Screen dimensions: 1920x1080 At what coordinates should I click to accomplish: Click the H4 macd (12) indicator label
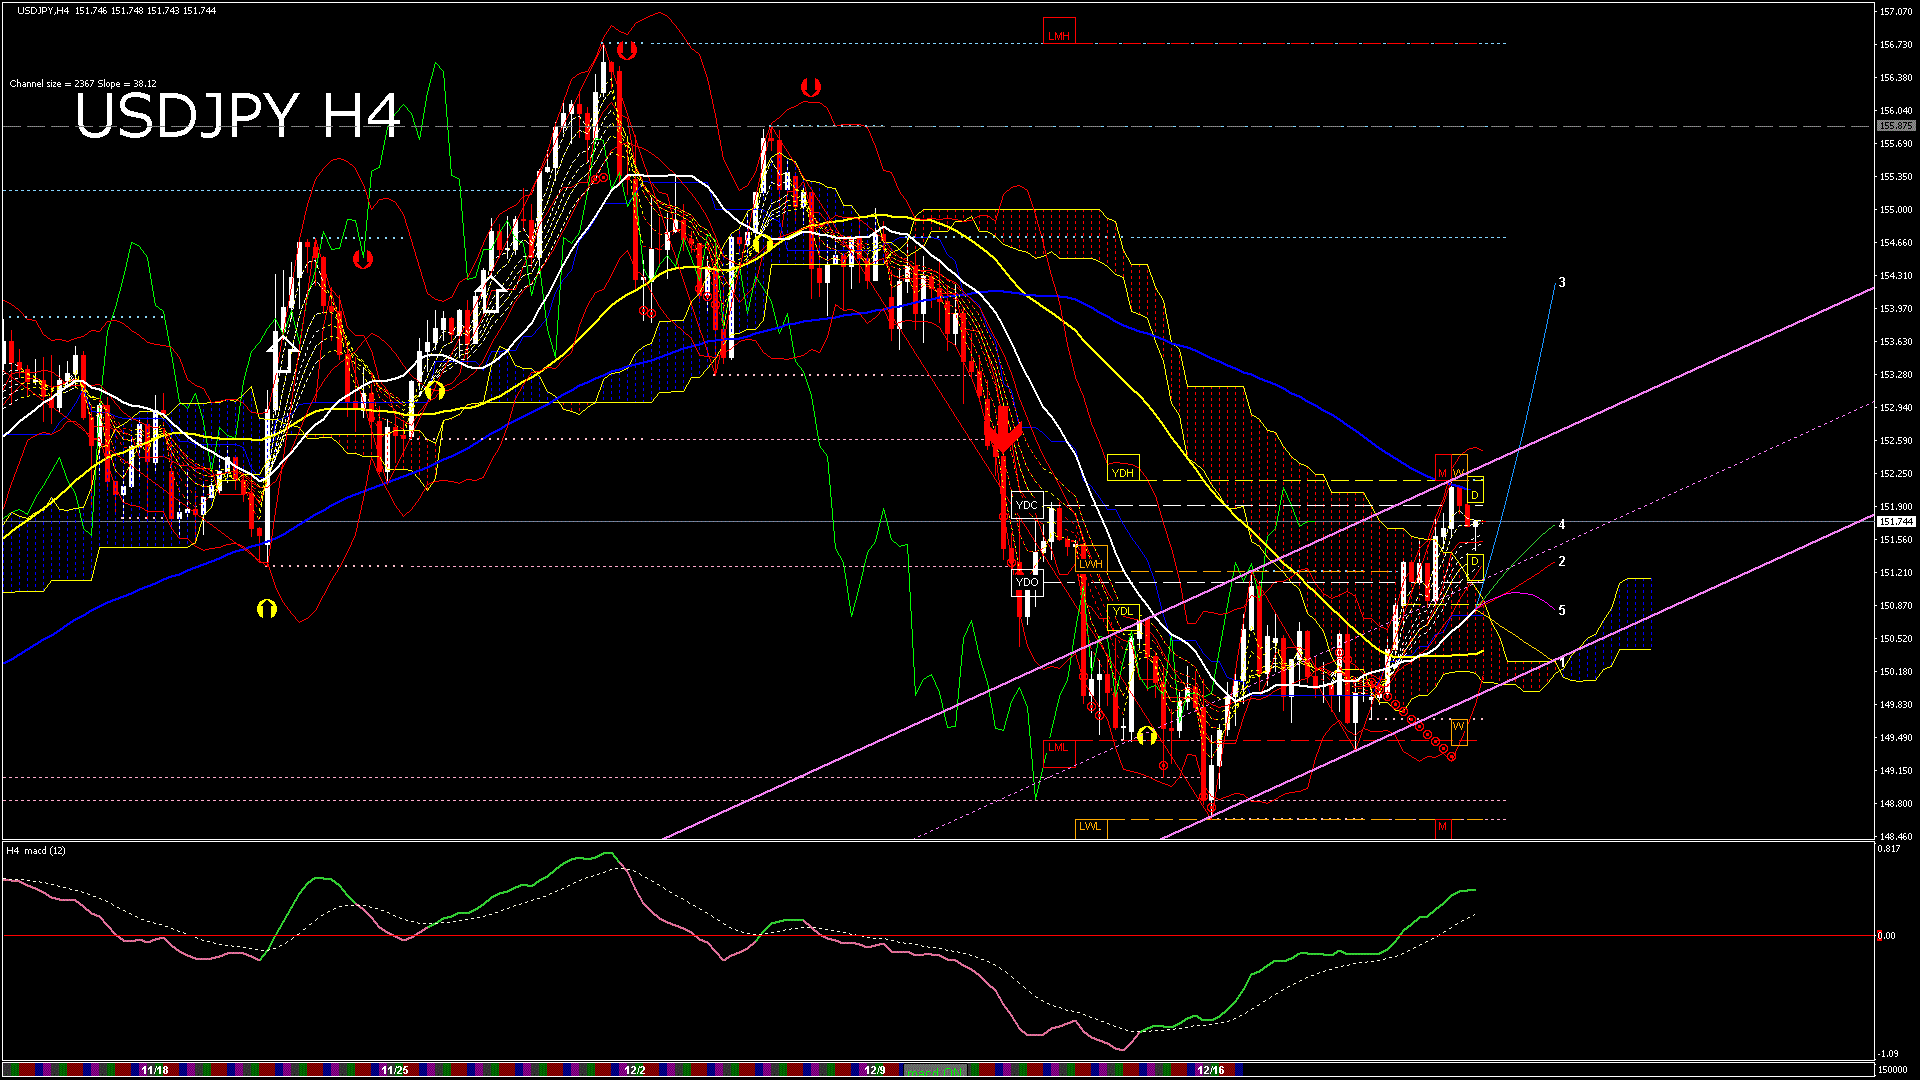pos(37,851)
